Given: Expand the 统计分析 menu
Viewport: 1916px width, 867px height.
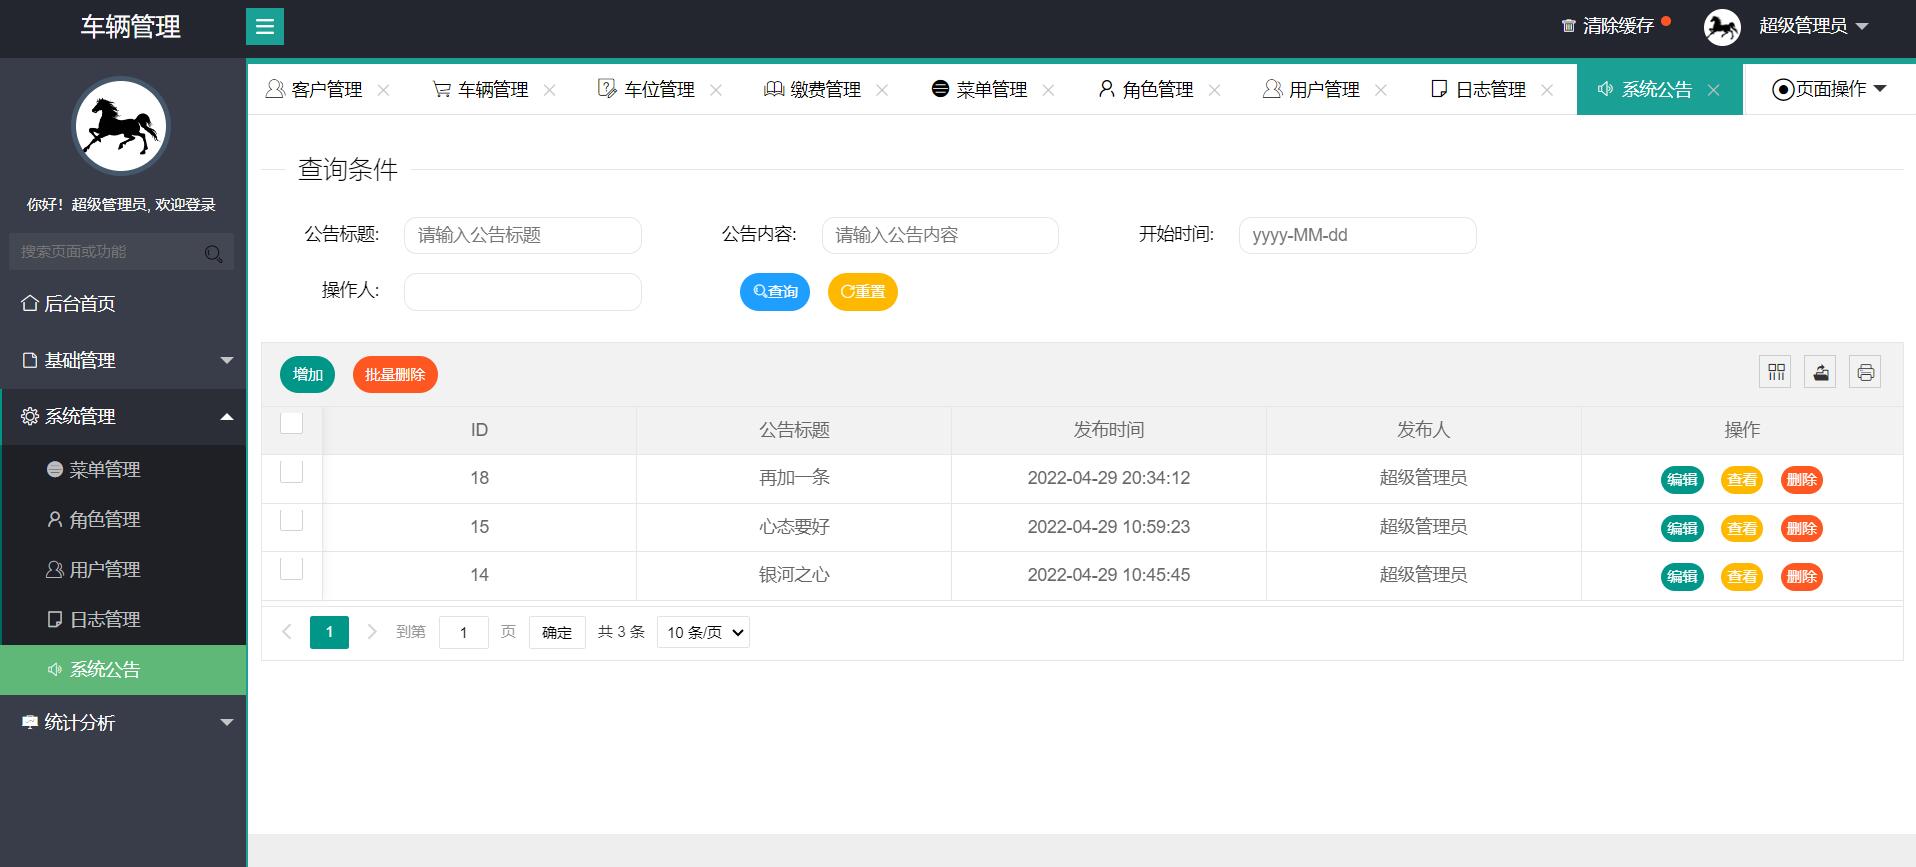Looking at the screenshot, I should 123,722.
